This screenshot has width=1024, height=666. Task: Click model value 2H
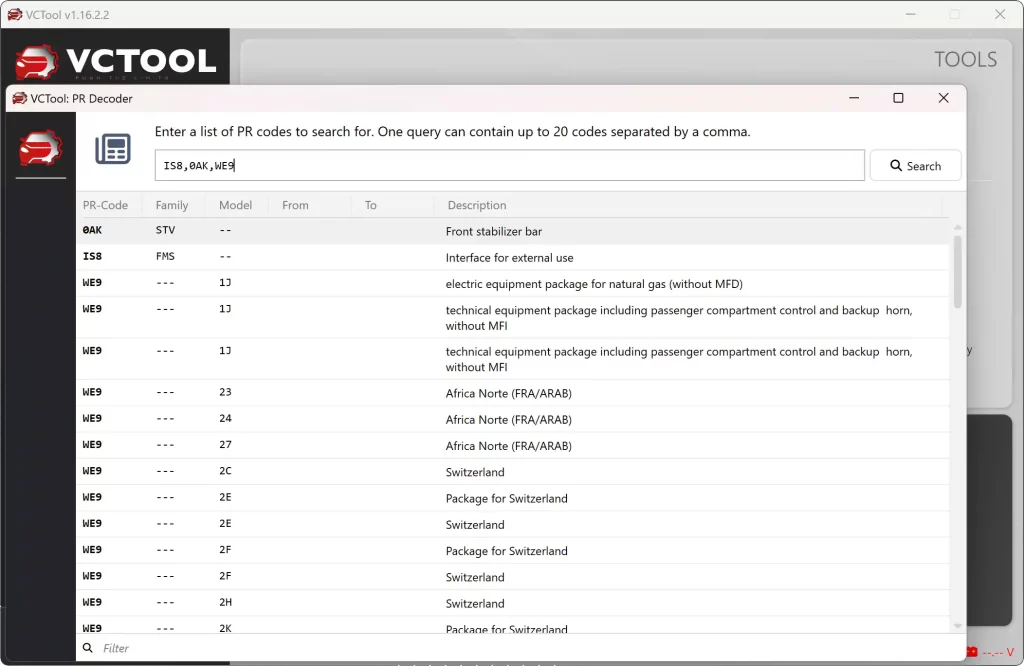(x=225, y=602)
